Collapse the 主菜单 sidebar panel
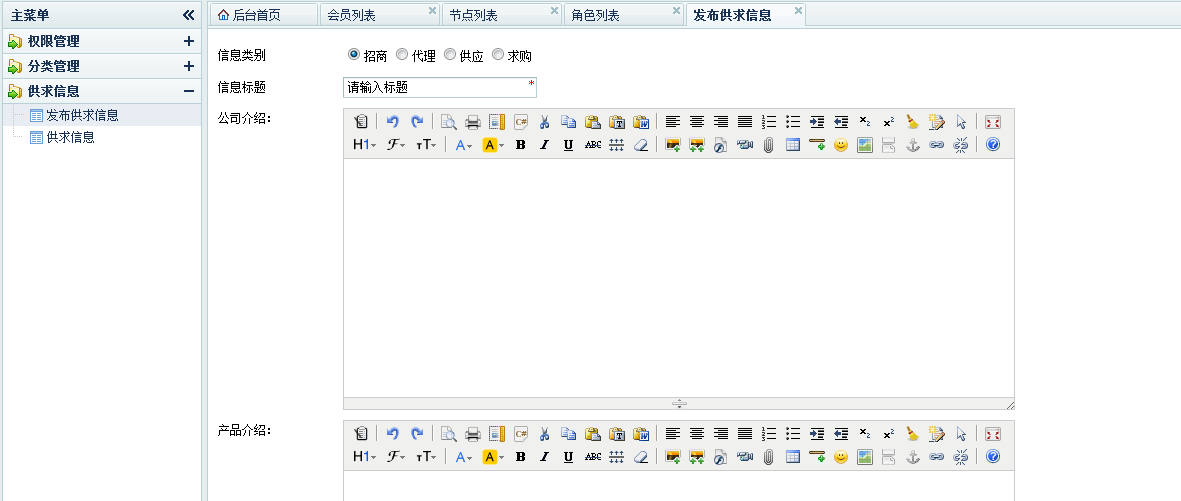 click(x=188, y=15)
